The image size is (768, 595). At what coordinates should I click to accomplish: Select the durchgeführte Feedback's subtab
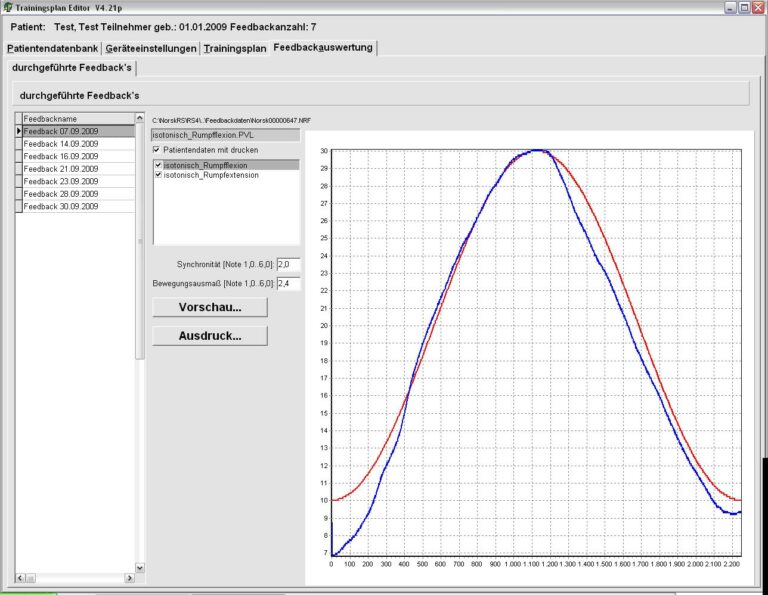[x=71, y=67]
